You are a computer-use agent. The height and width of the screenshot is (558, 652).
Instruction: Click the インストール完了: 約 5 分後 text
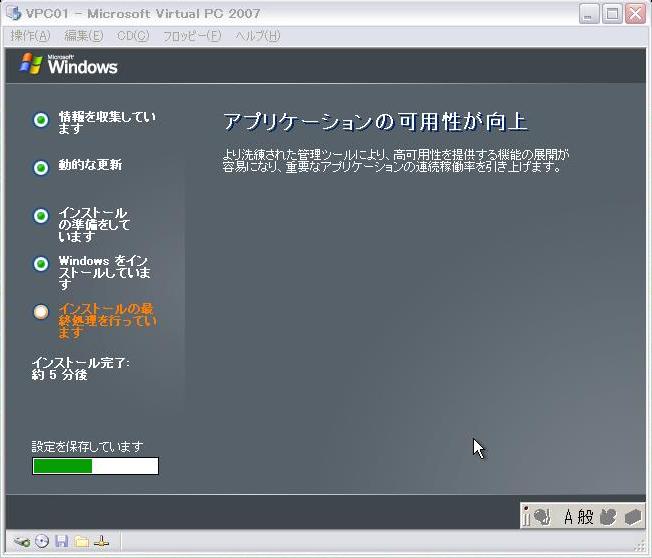[81, 369]
